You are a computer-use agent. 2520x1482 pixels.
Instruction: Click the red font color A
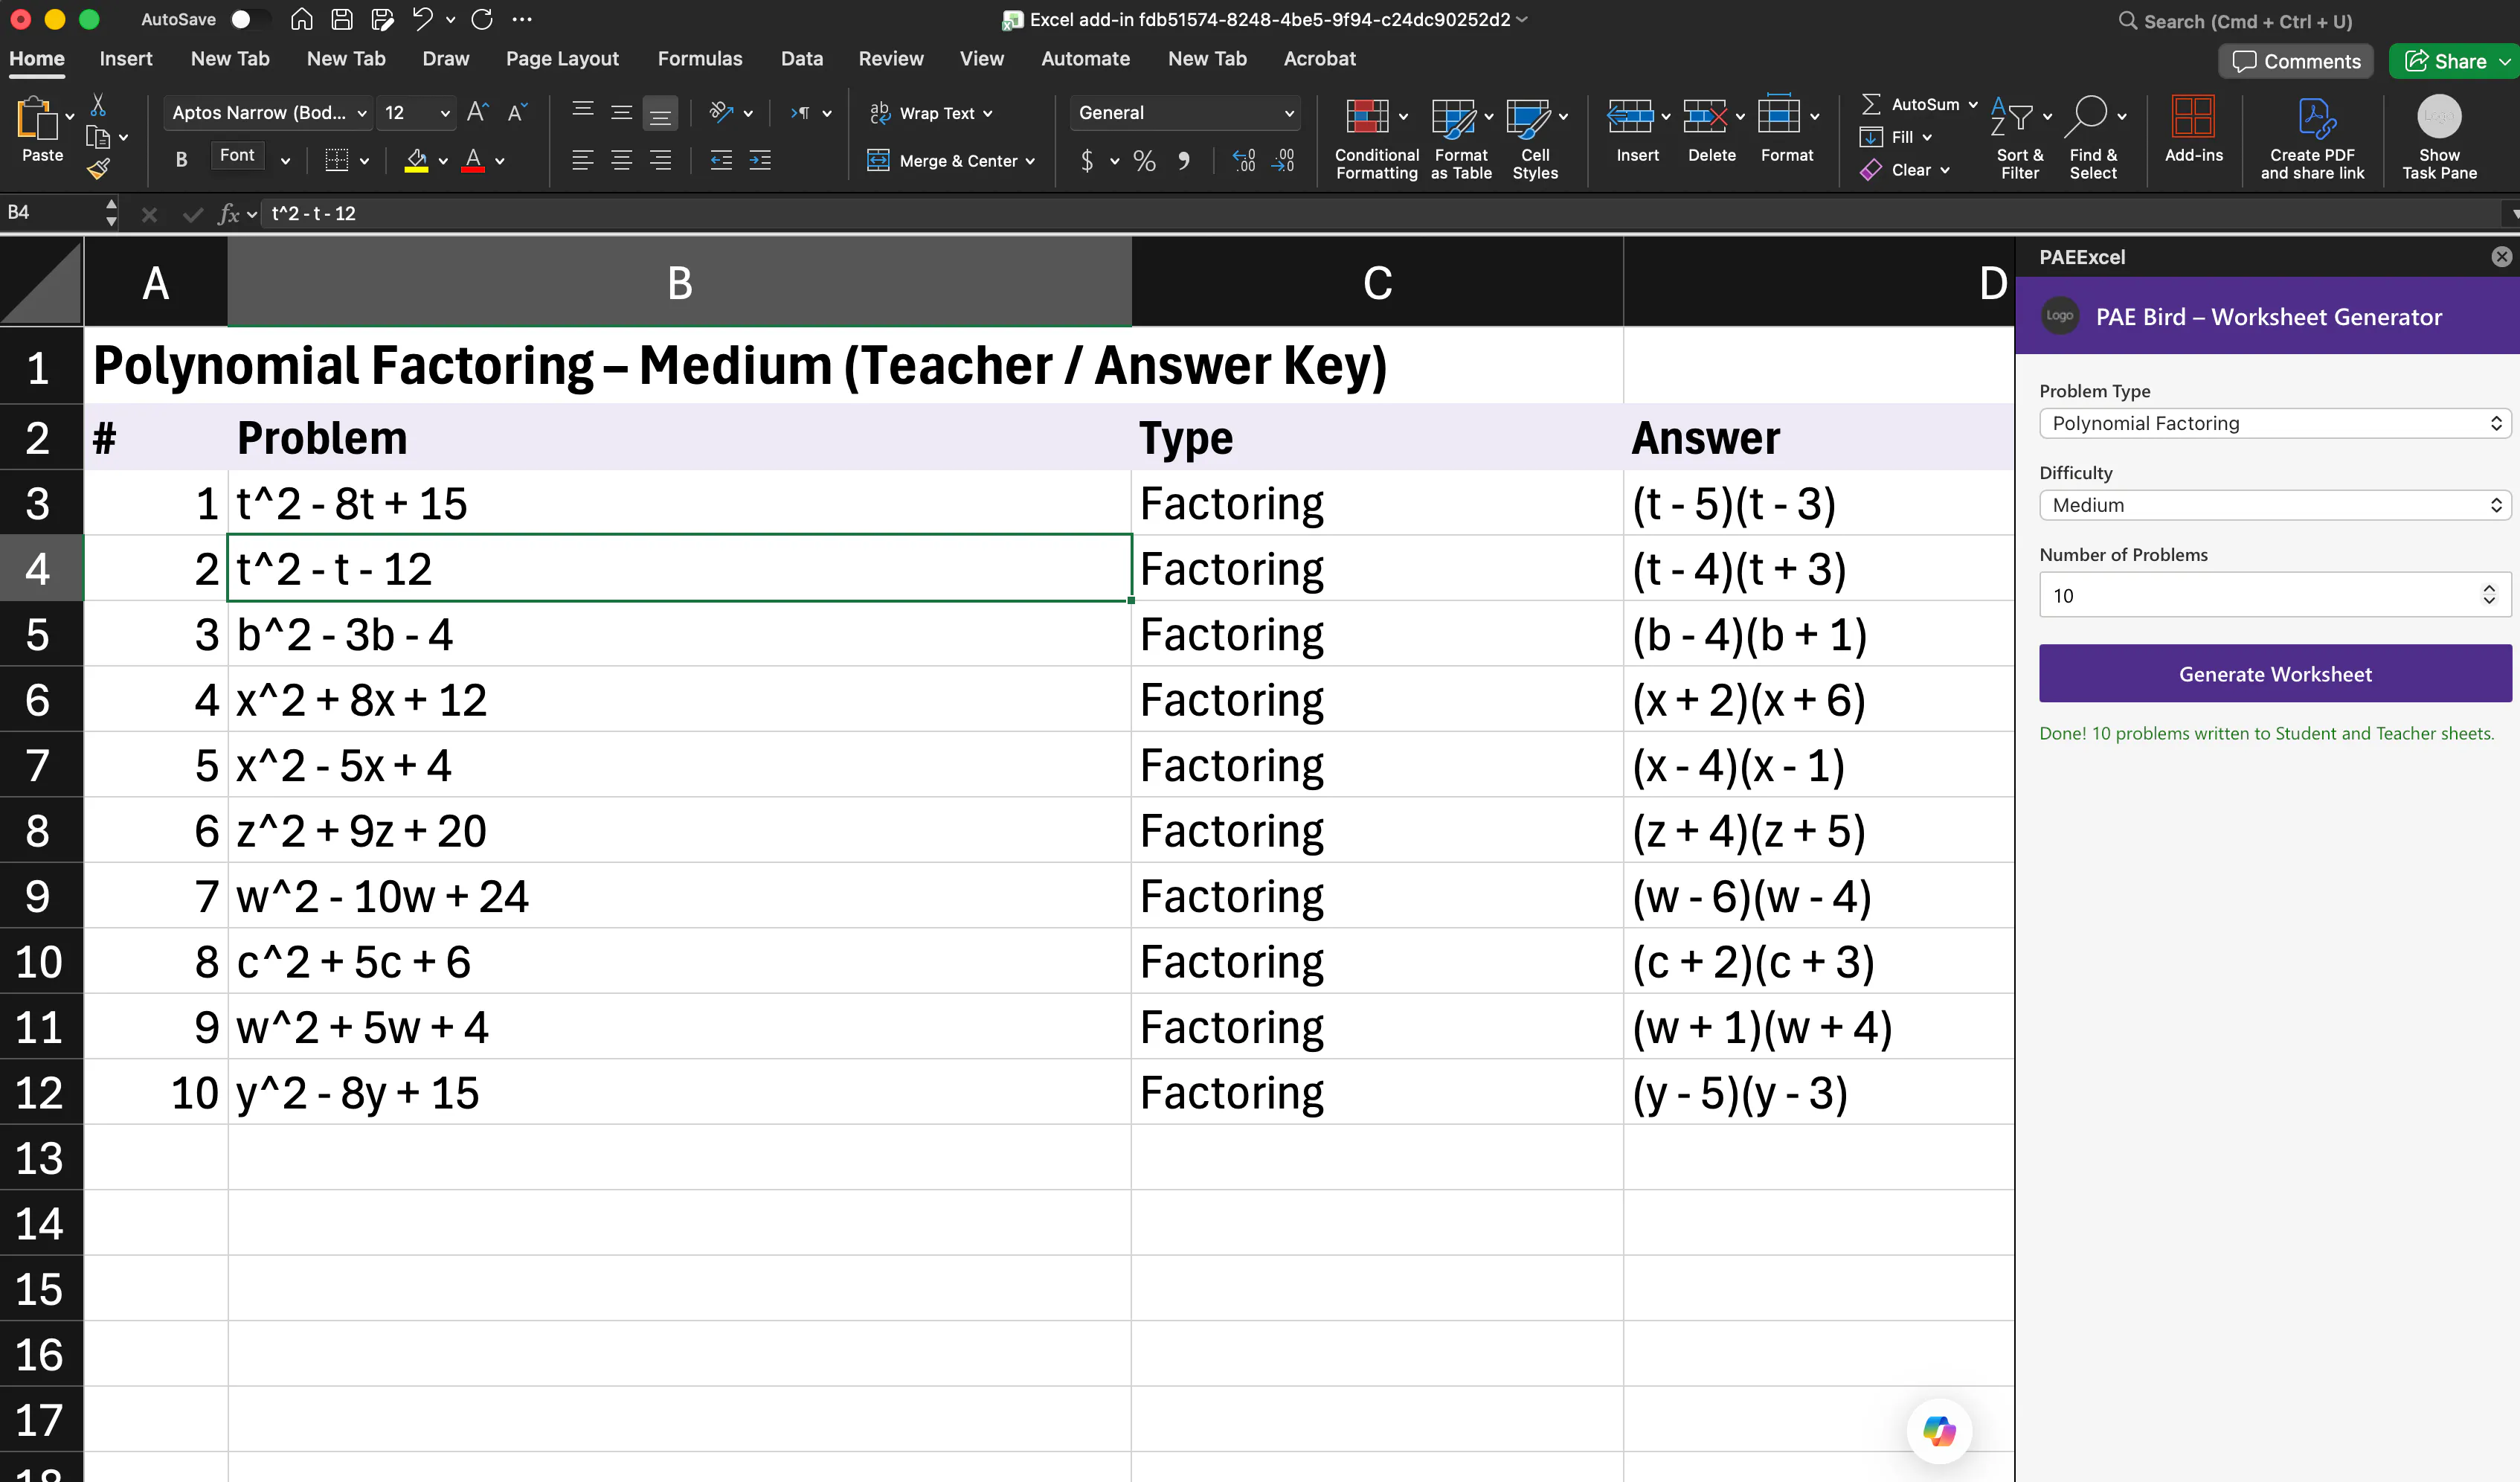474,160
